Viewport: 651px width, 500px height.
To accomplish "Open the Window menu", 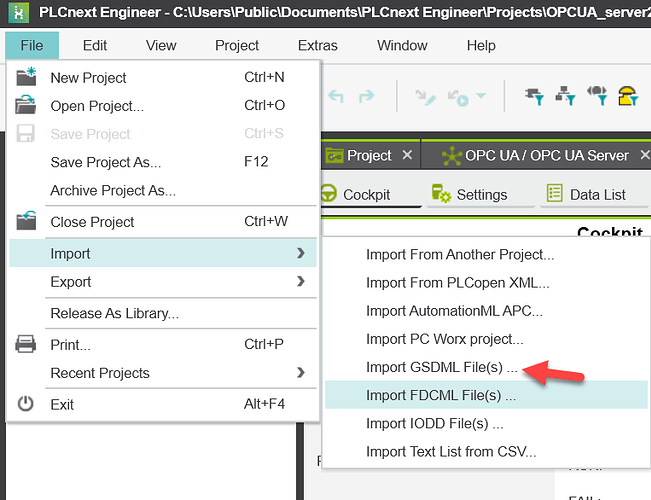I will (402, 45).
